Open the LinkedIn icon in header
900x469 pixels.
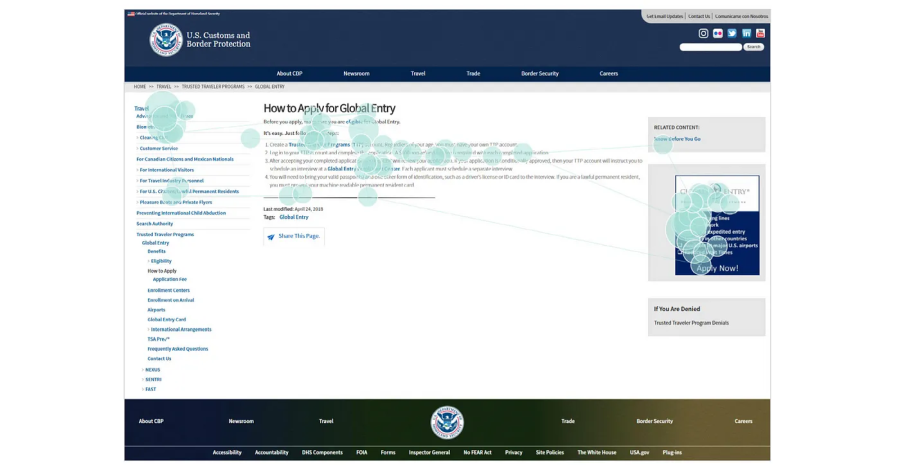click(x=746, y=33)
